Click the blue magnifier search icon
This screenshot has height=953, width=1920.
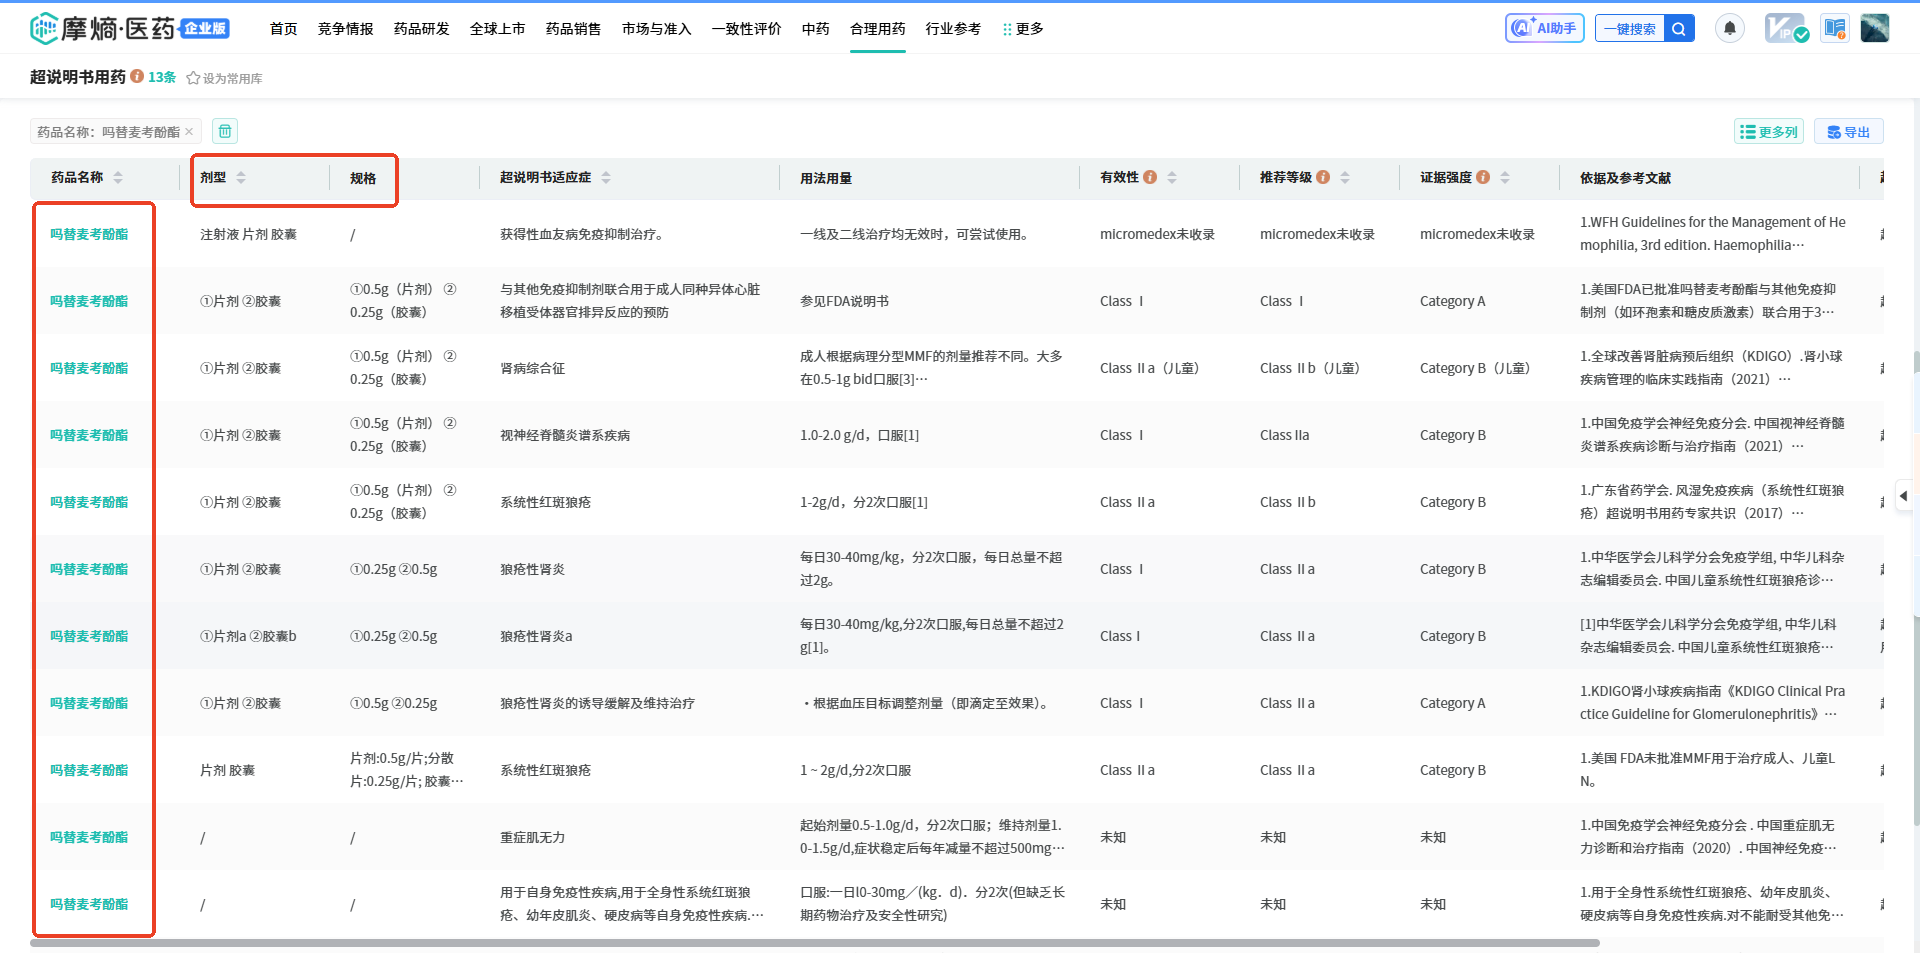tap(1679, 29)
